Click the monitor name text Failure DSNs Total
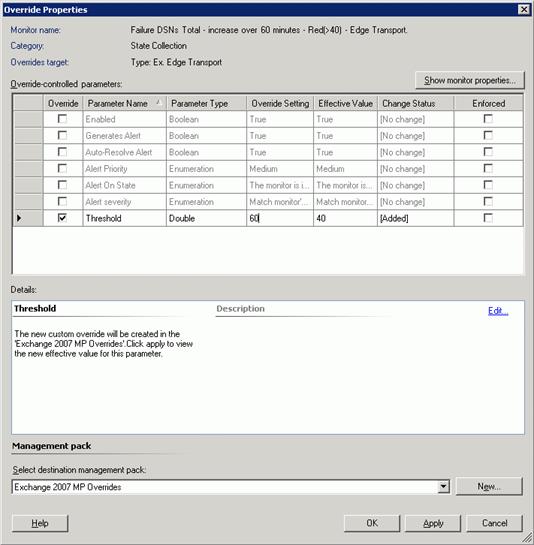Image resolution: width=534 pixels, height=545 pixels. [x=269, y=30]
